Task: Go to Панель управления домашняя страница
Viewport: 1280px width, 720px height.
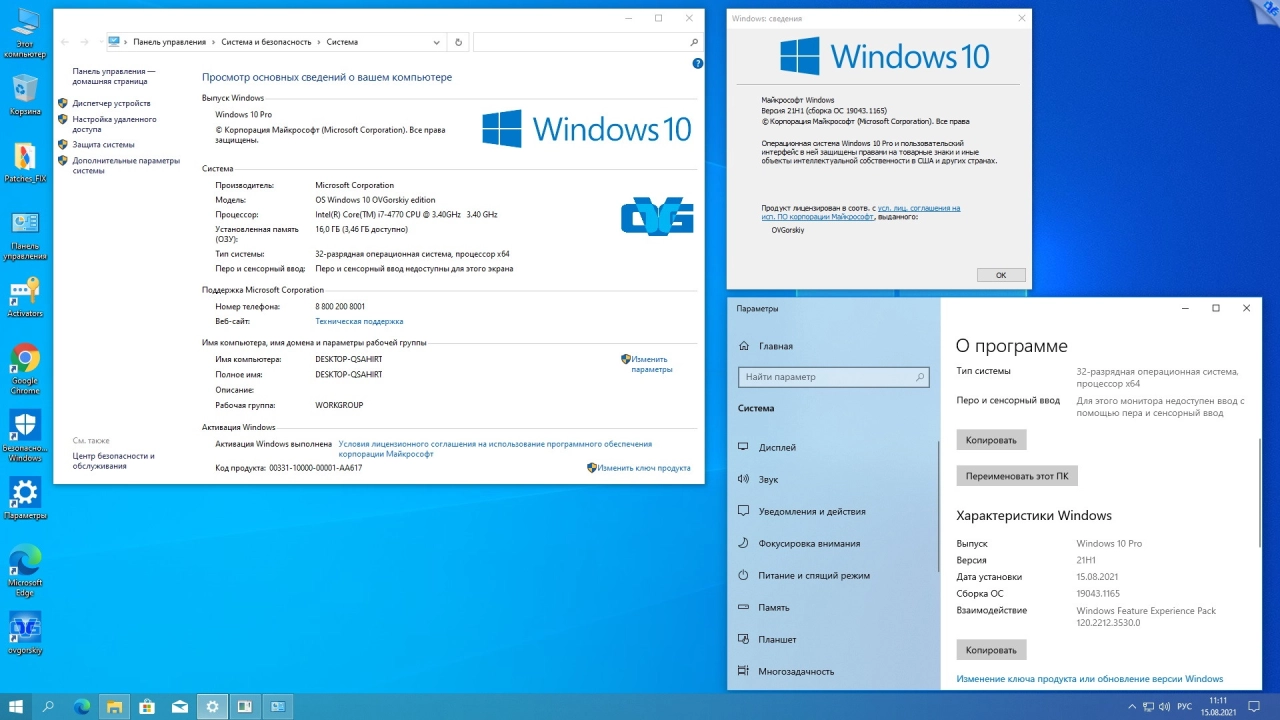Action: click(x=114, y=77)
